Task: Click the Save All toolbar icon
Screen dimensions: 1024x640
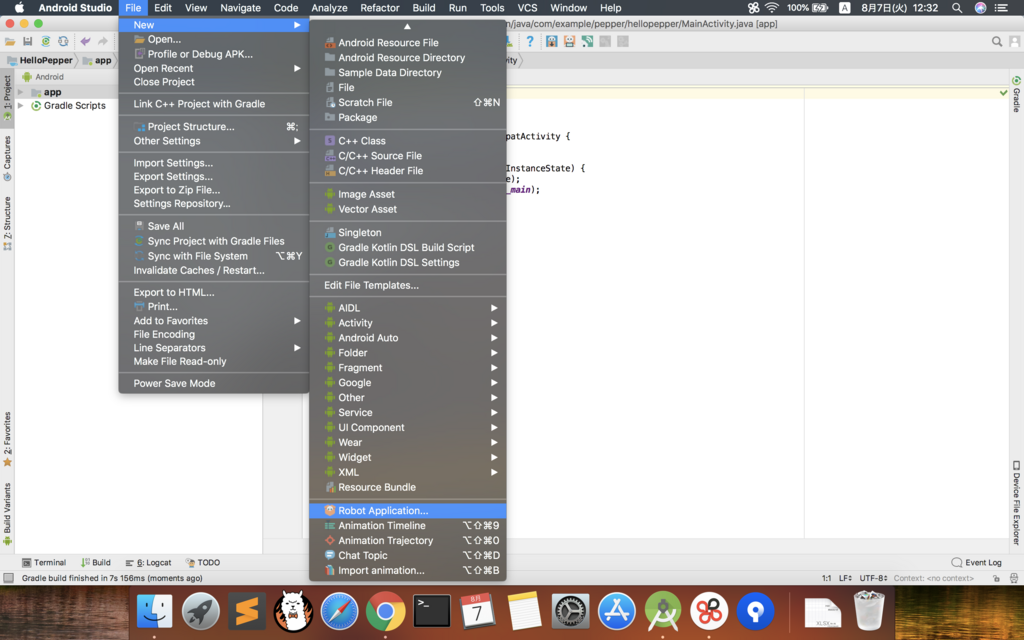Action: coord(27,41)
